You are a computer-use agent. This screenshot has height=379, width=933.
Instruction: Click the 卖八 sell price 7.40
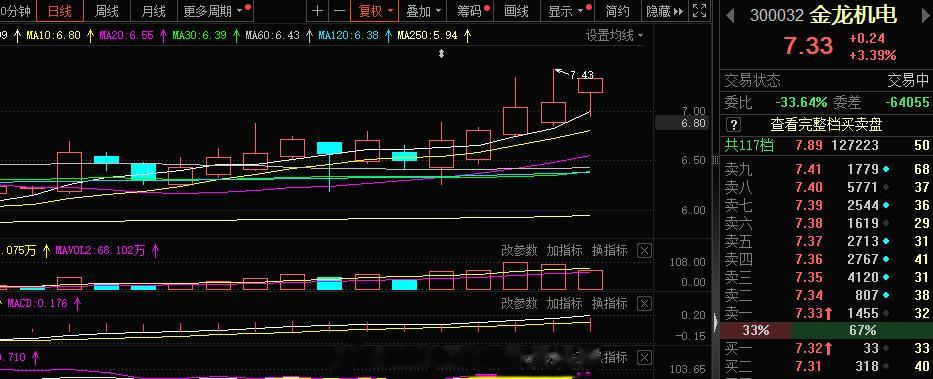[809, 187]
